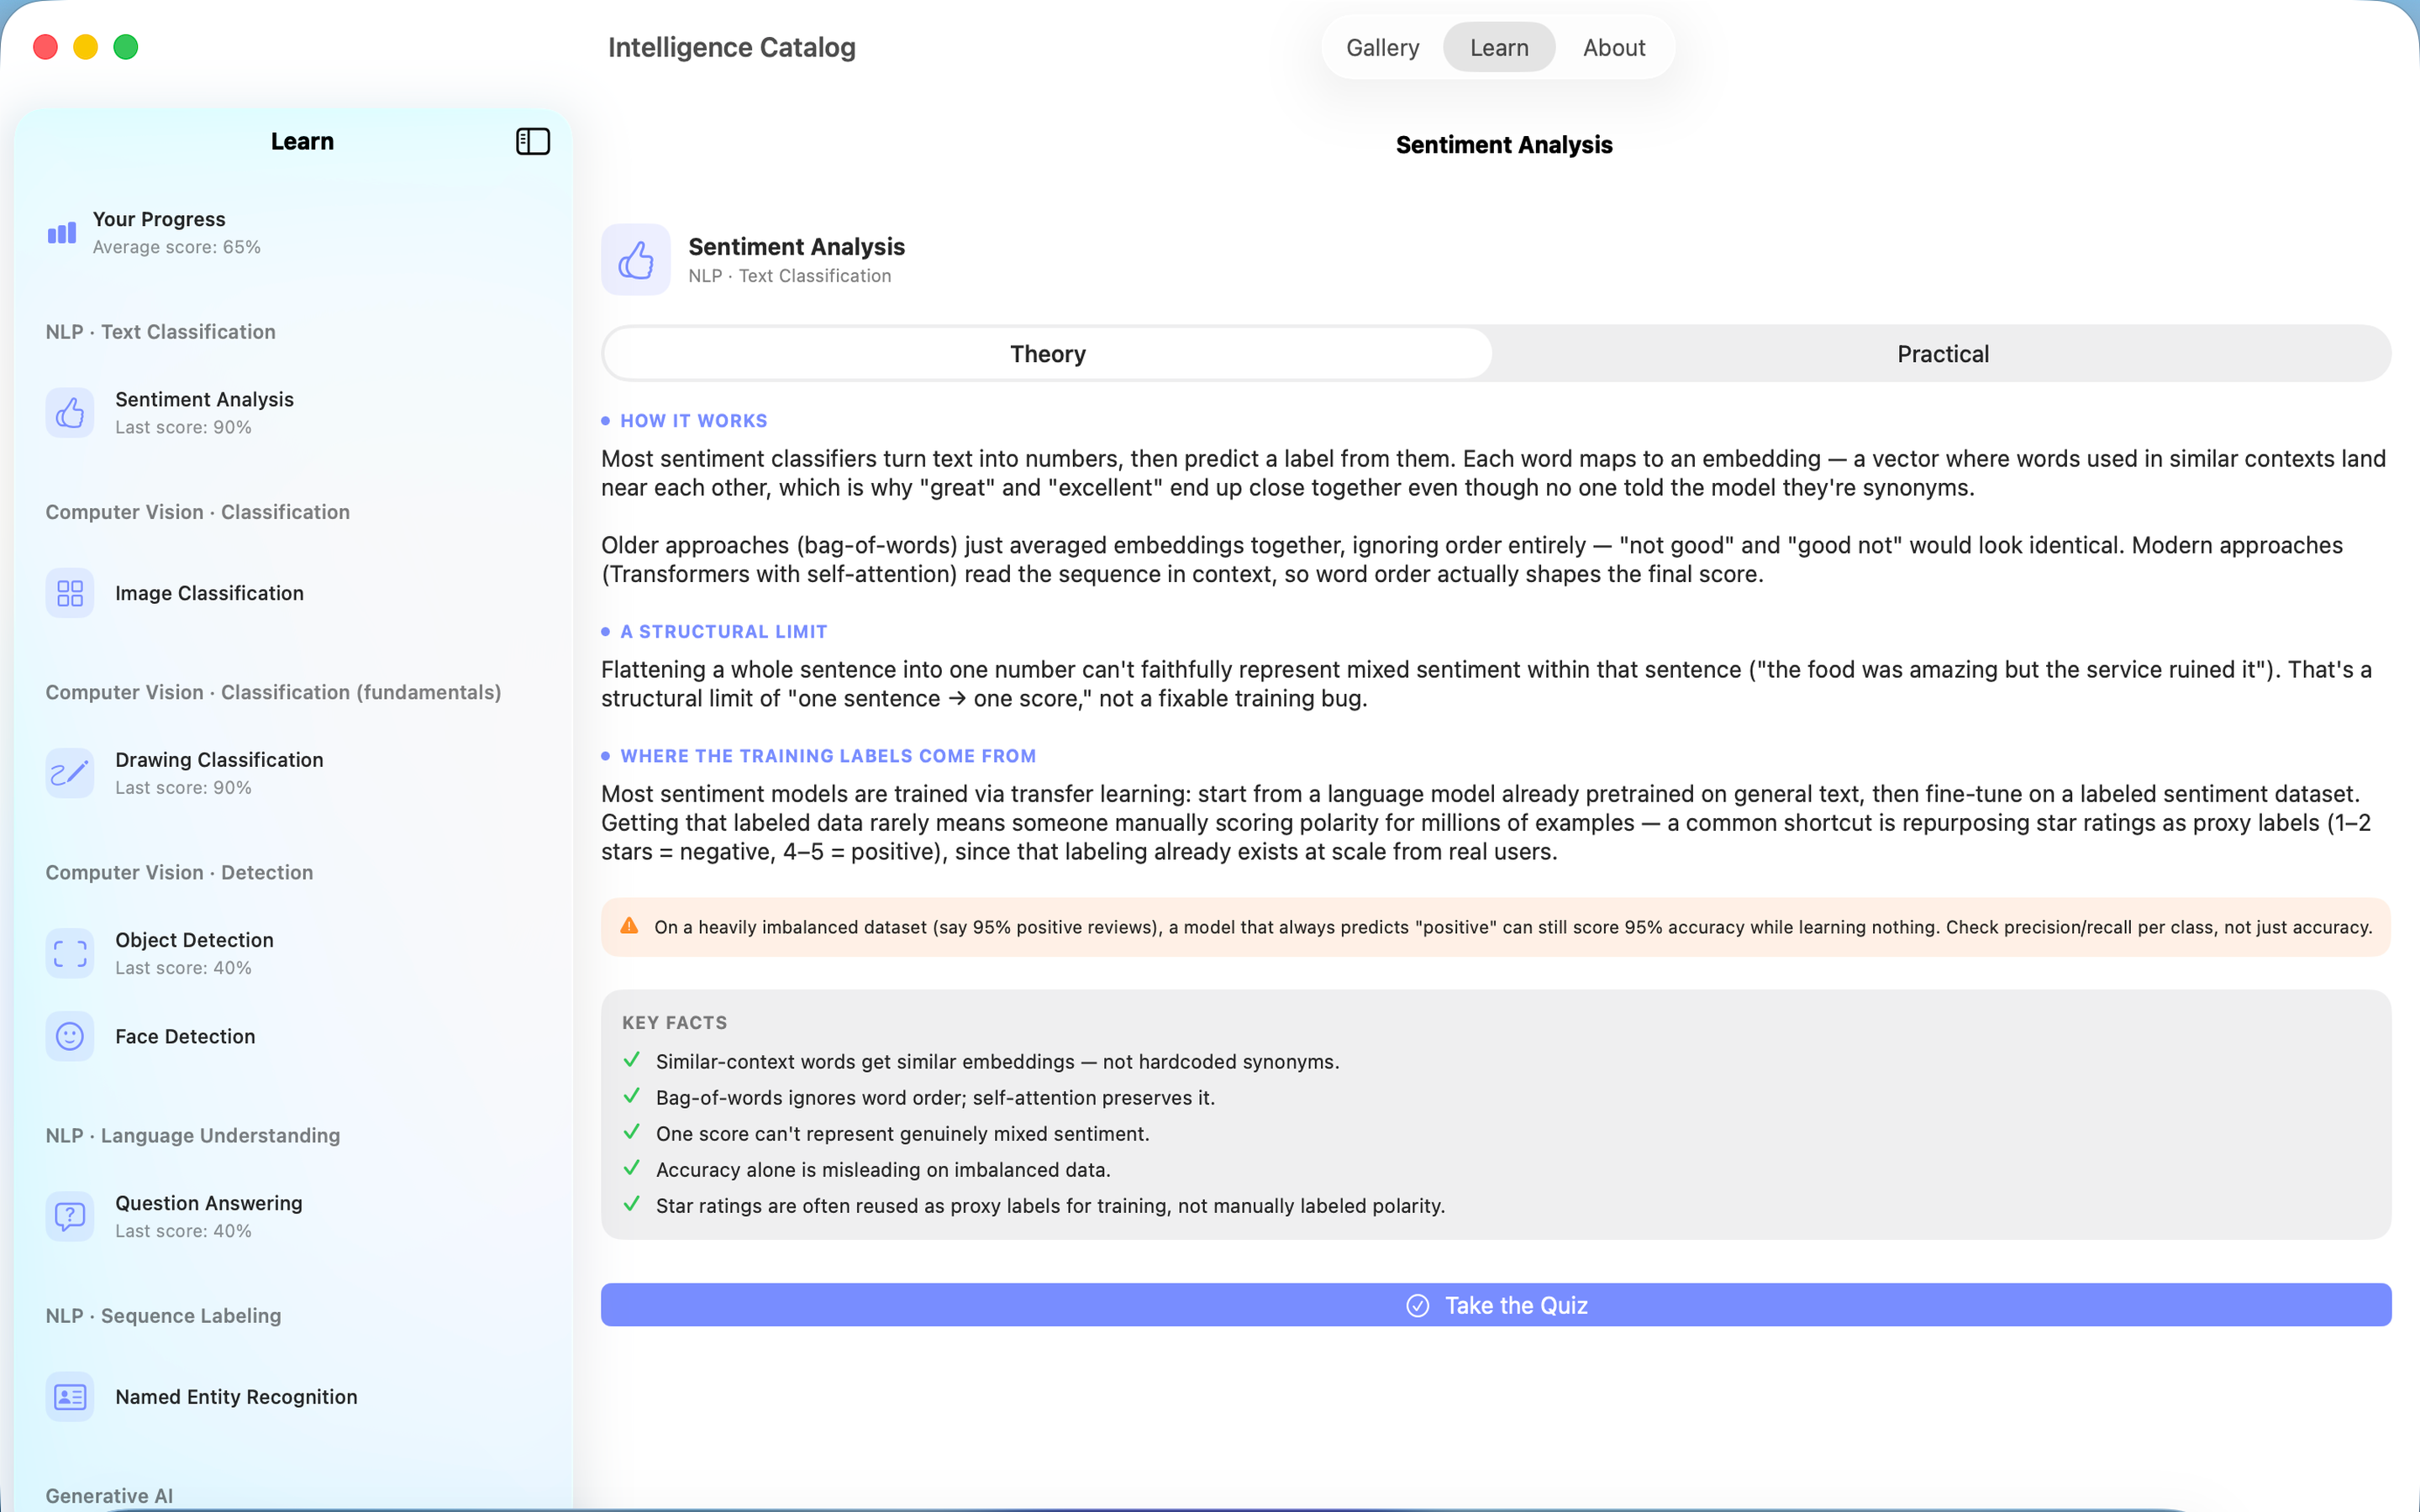Click the Image Classification grid icon
Screen dimensions: 2420x1512
coord(70,593)
